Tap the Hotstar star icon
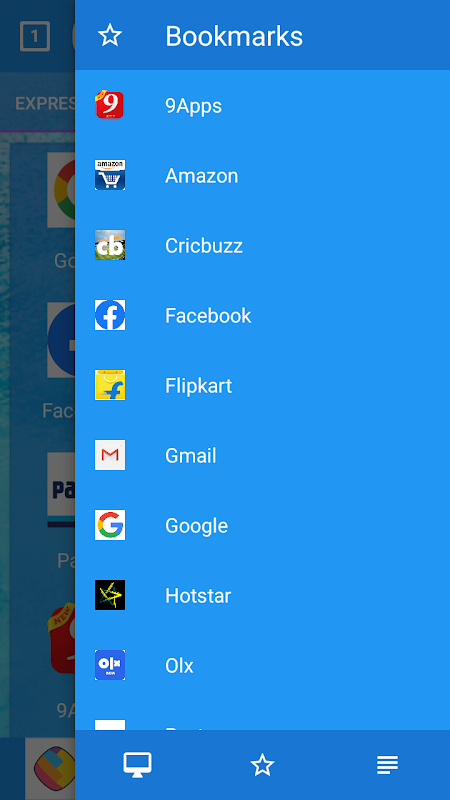Image resolution: width=450 pixels, height=800 pixels. [x=110, y=595]
